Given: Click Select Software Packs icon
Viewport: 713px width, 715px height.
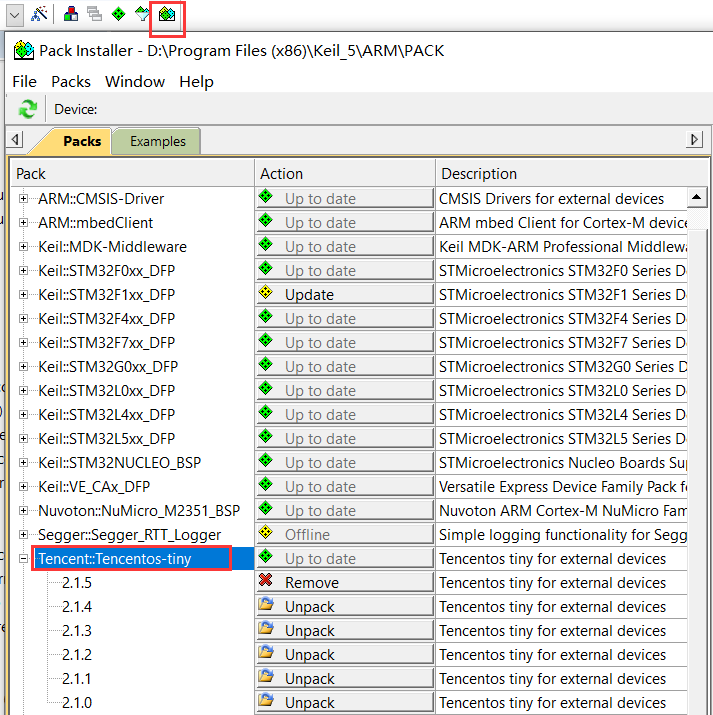Looking at the screenshot, I should pos(142,14).
